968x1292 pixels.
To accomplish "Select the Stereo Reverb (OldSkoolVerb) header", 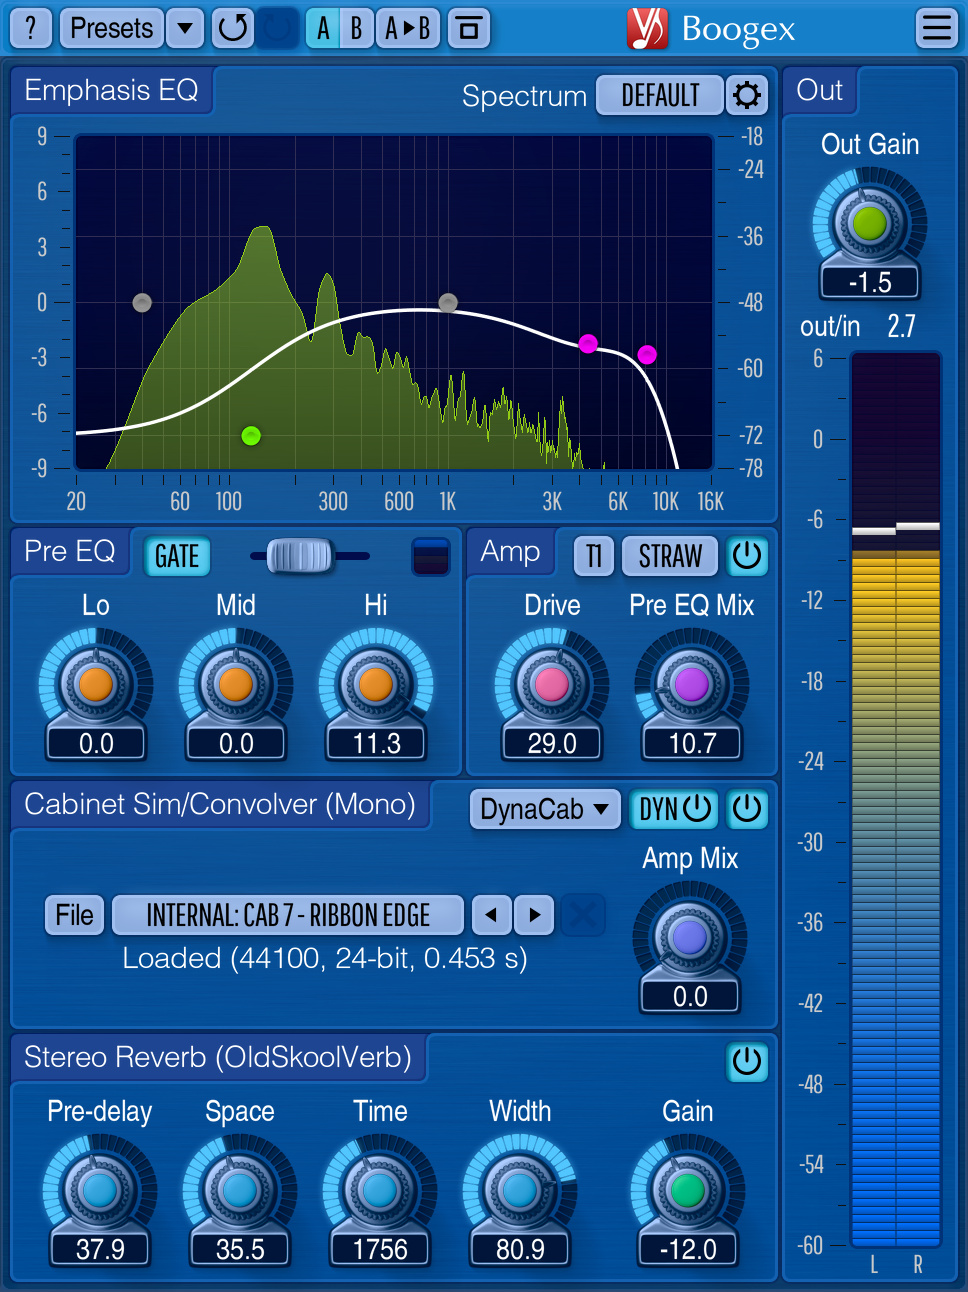I will (x=218, y=1057).
